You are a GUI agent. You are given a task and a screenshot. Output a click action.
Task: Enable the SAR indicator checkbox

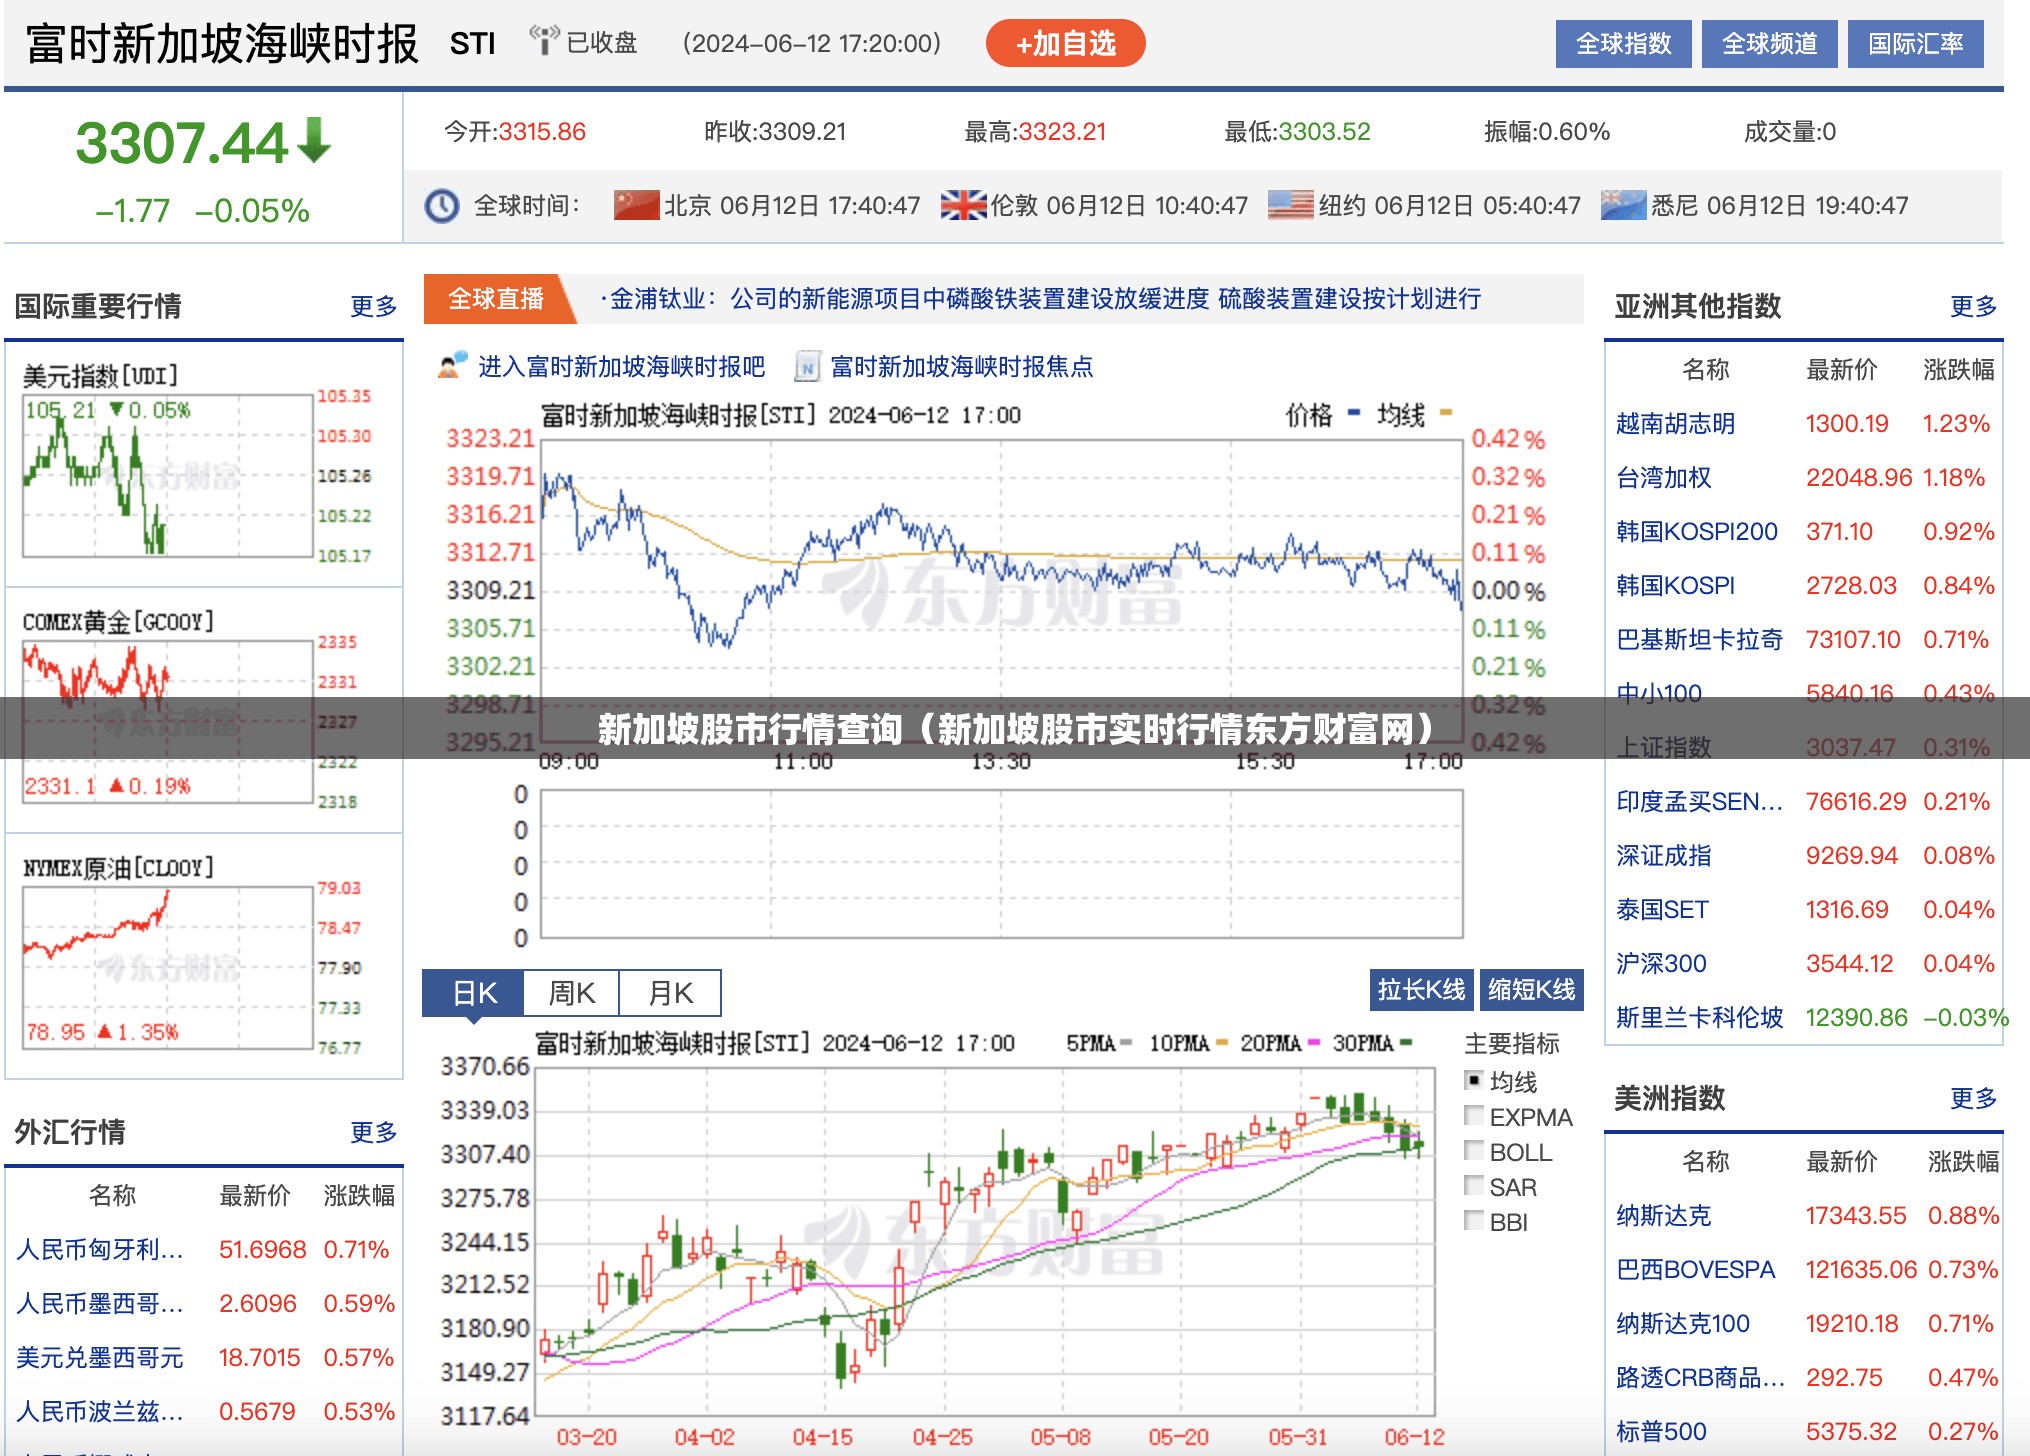pos(1474,1186)
